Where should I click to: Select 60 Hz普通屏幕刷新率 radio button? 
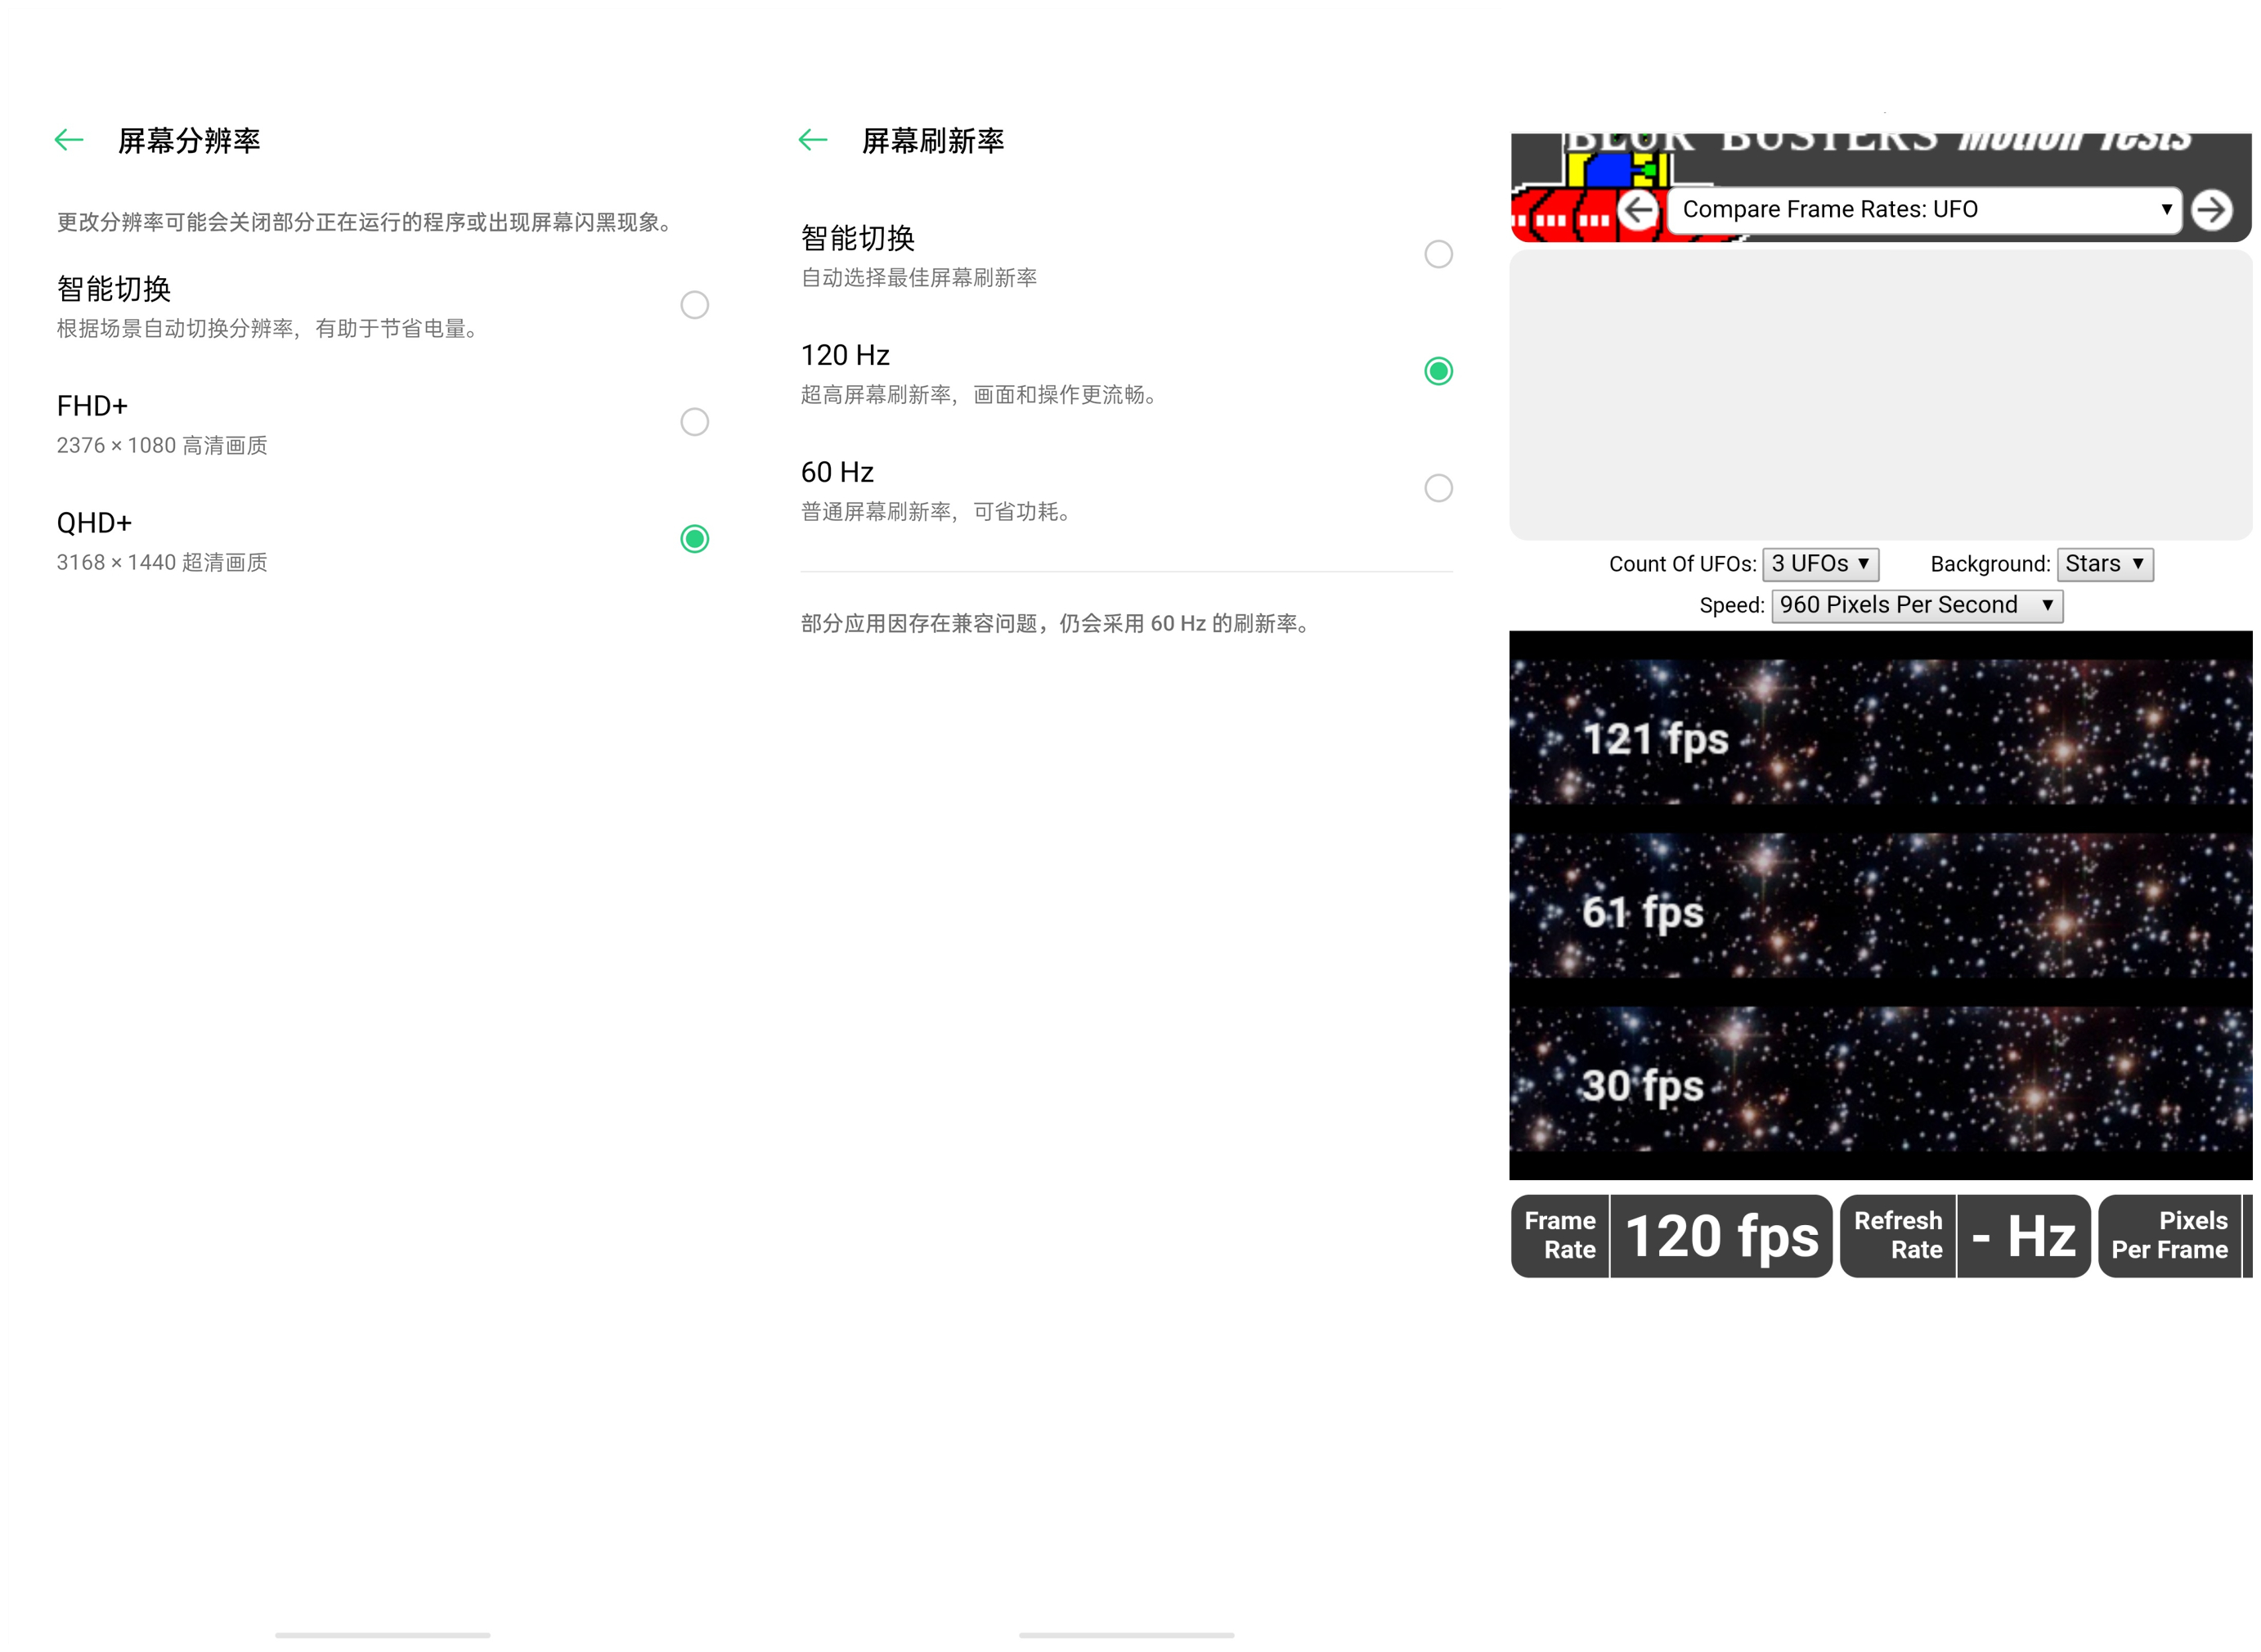pyautogui.click(x=1441, y=488)
